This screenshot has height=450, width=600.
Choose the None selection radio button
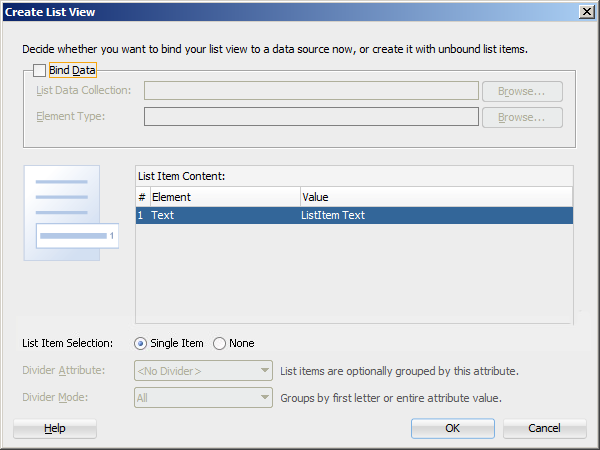[220, 343]
